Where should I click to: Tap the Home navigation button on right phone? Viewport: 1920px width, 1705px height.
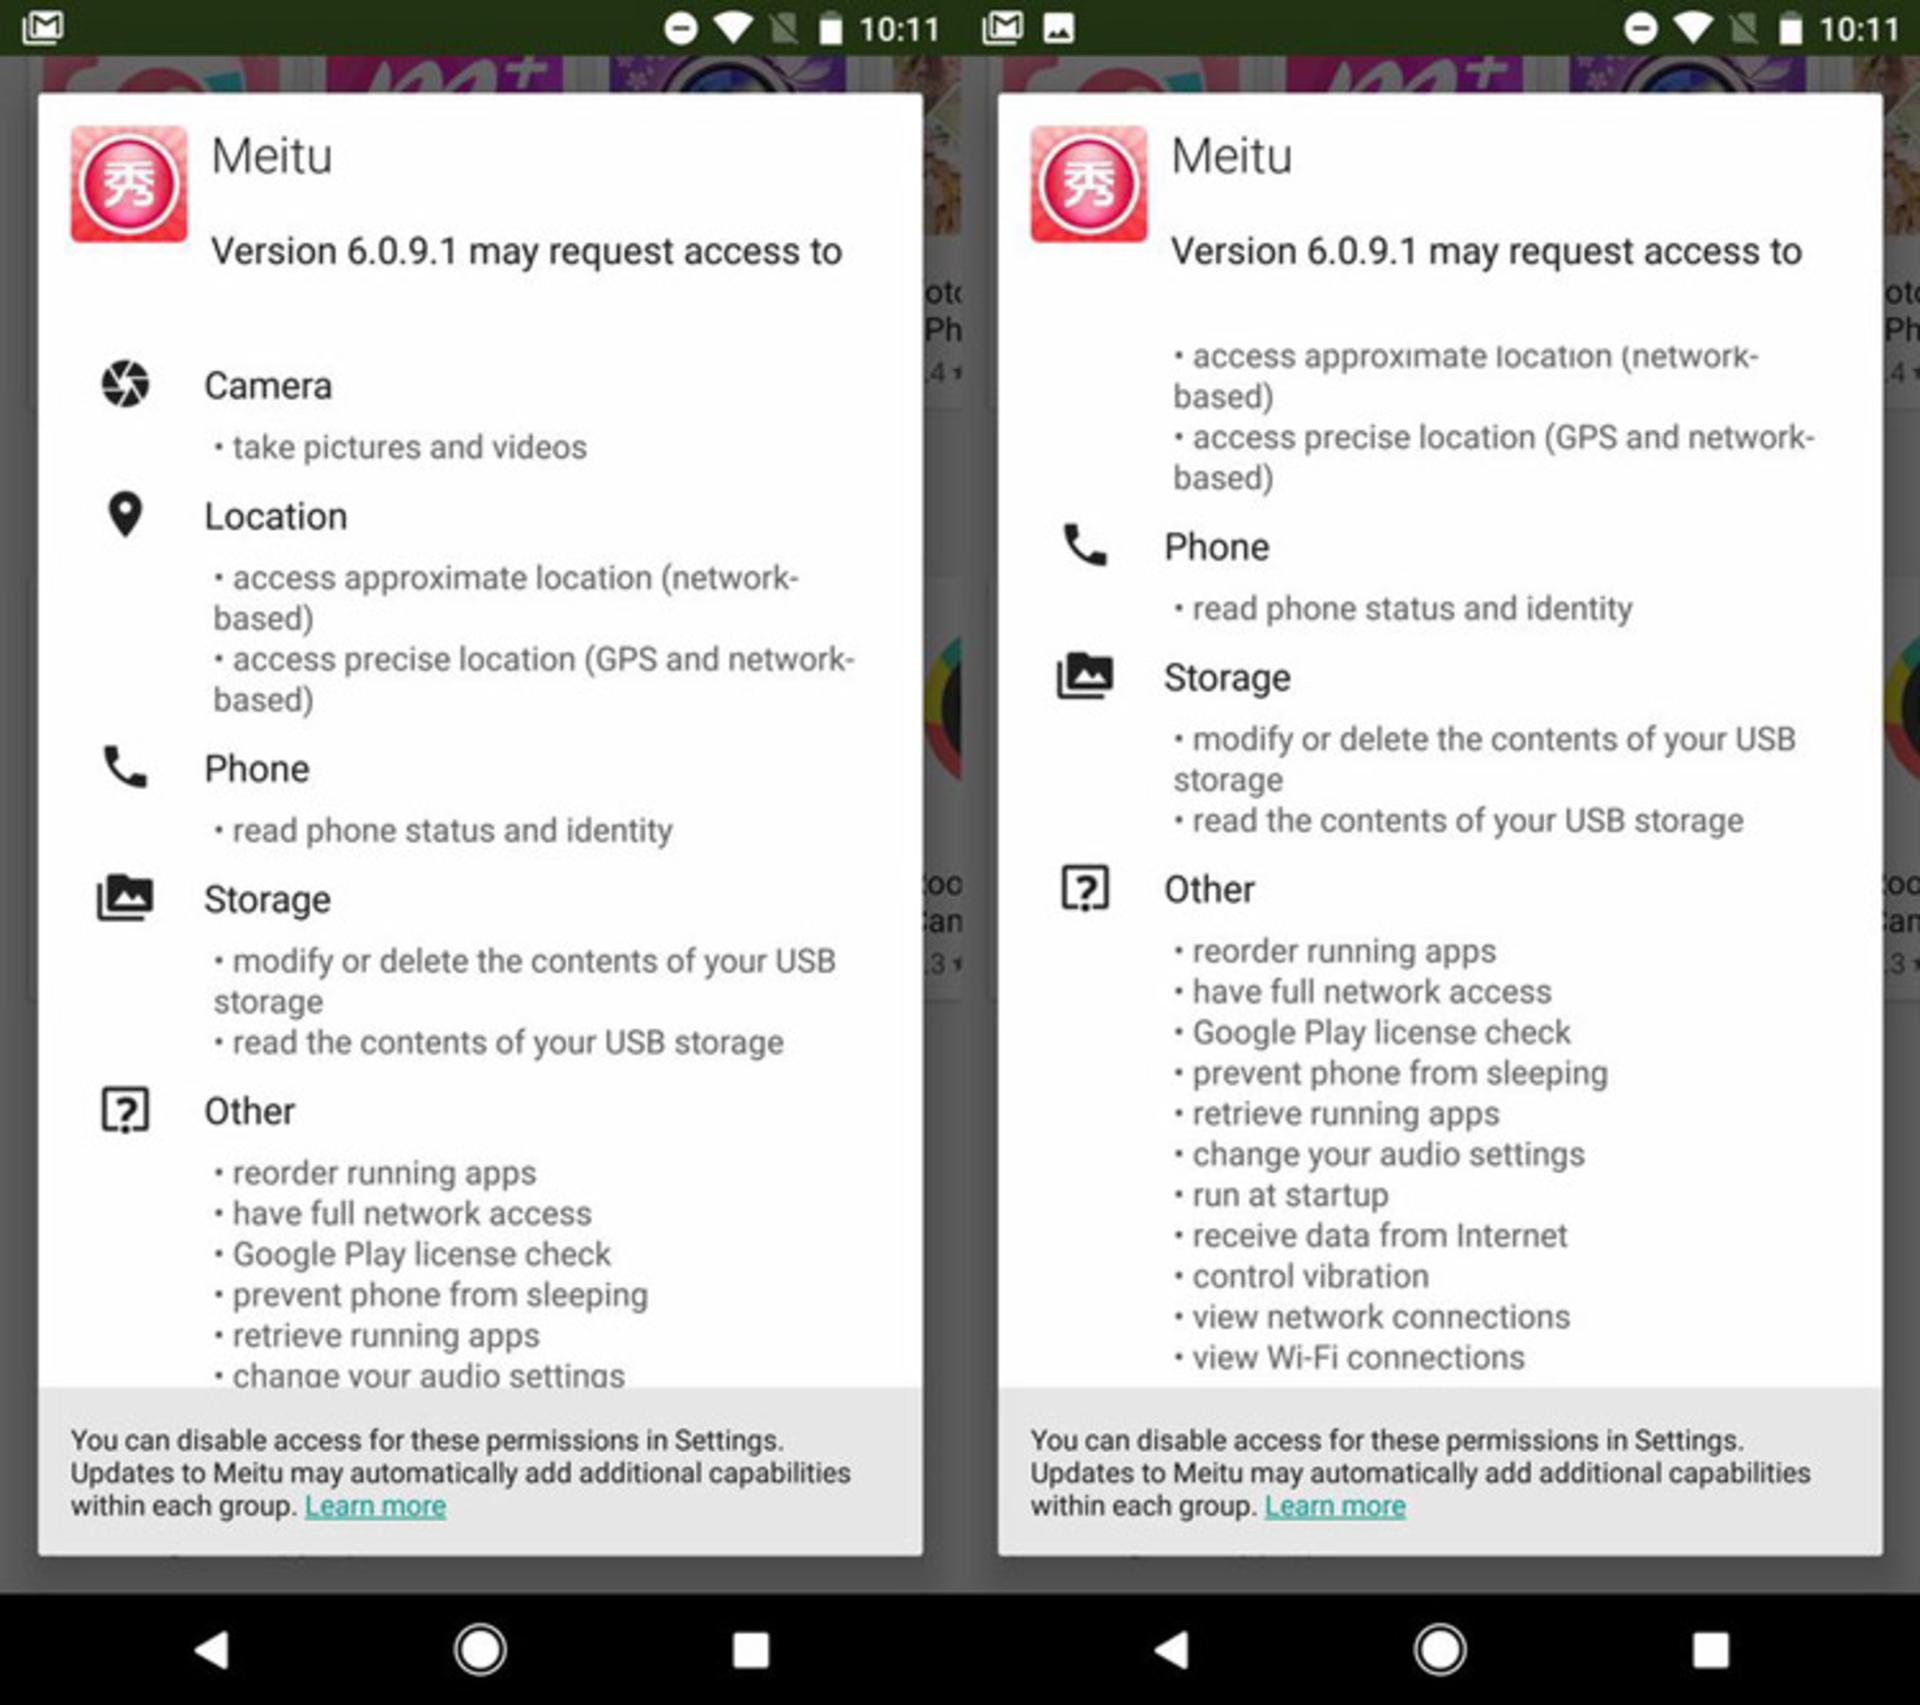click(1440, 1650)
